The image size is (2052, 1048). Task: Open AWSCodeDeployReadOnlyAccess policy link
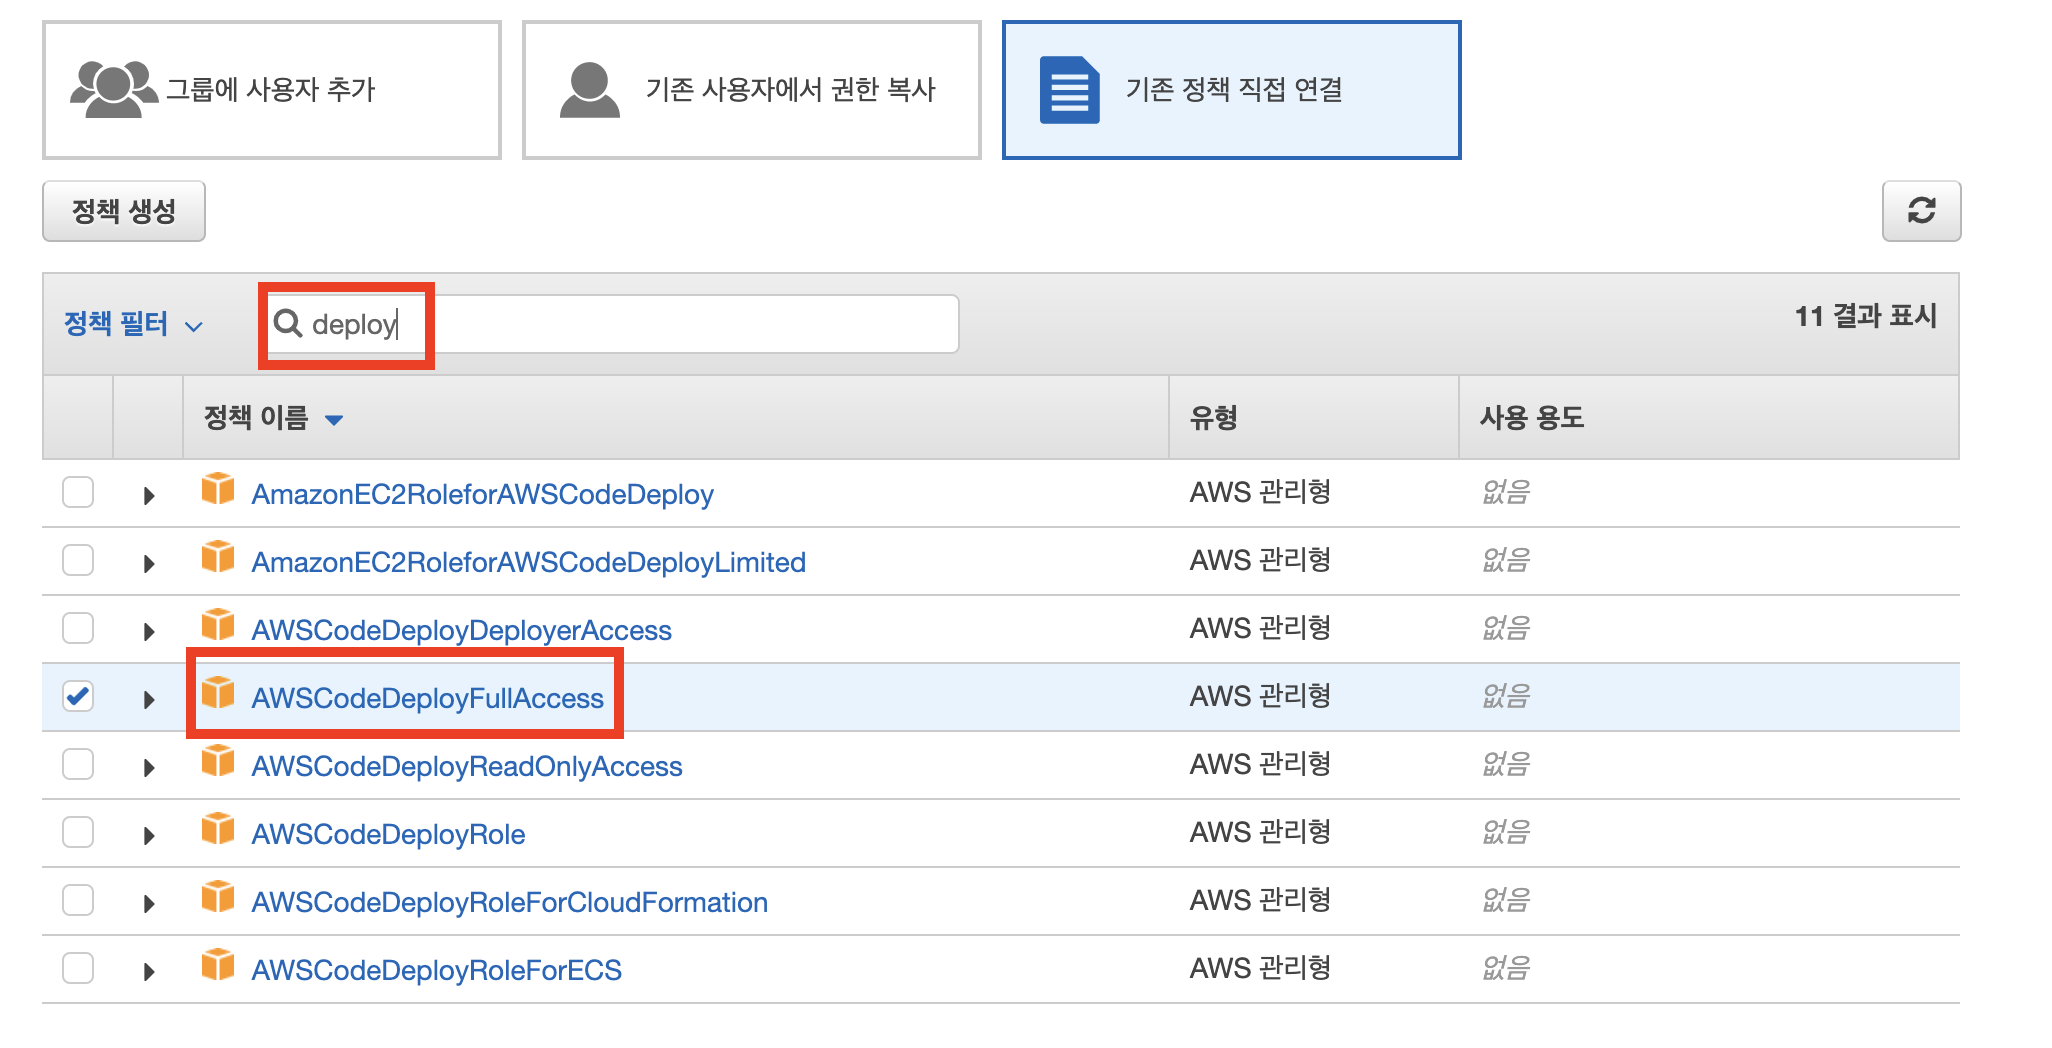[x=466, y=766]
